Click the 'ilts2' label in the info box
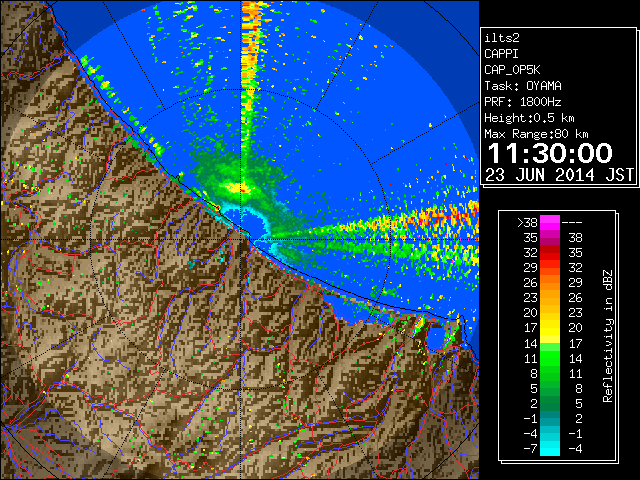 [502, 38]
